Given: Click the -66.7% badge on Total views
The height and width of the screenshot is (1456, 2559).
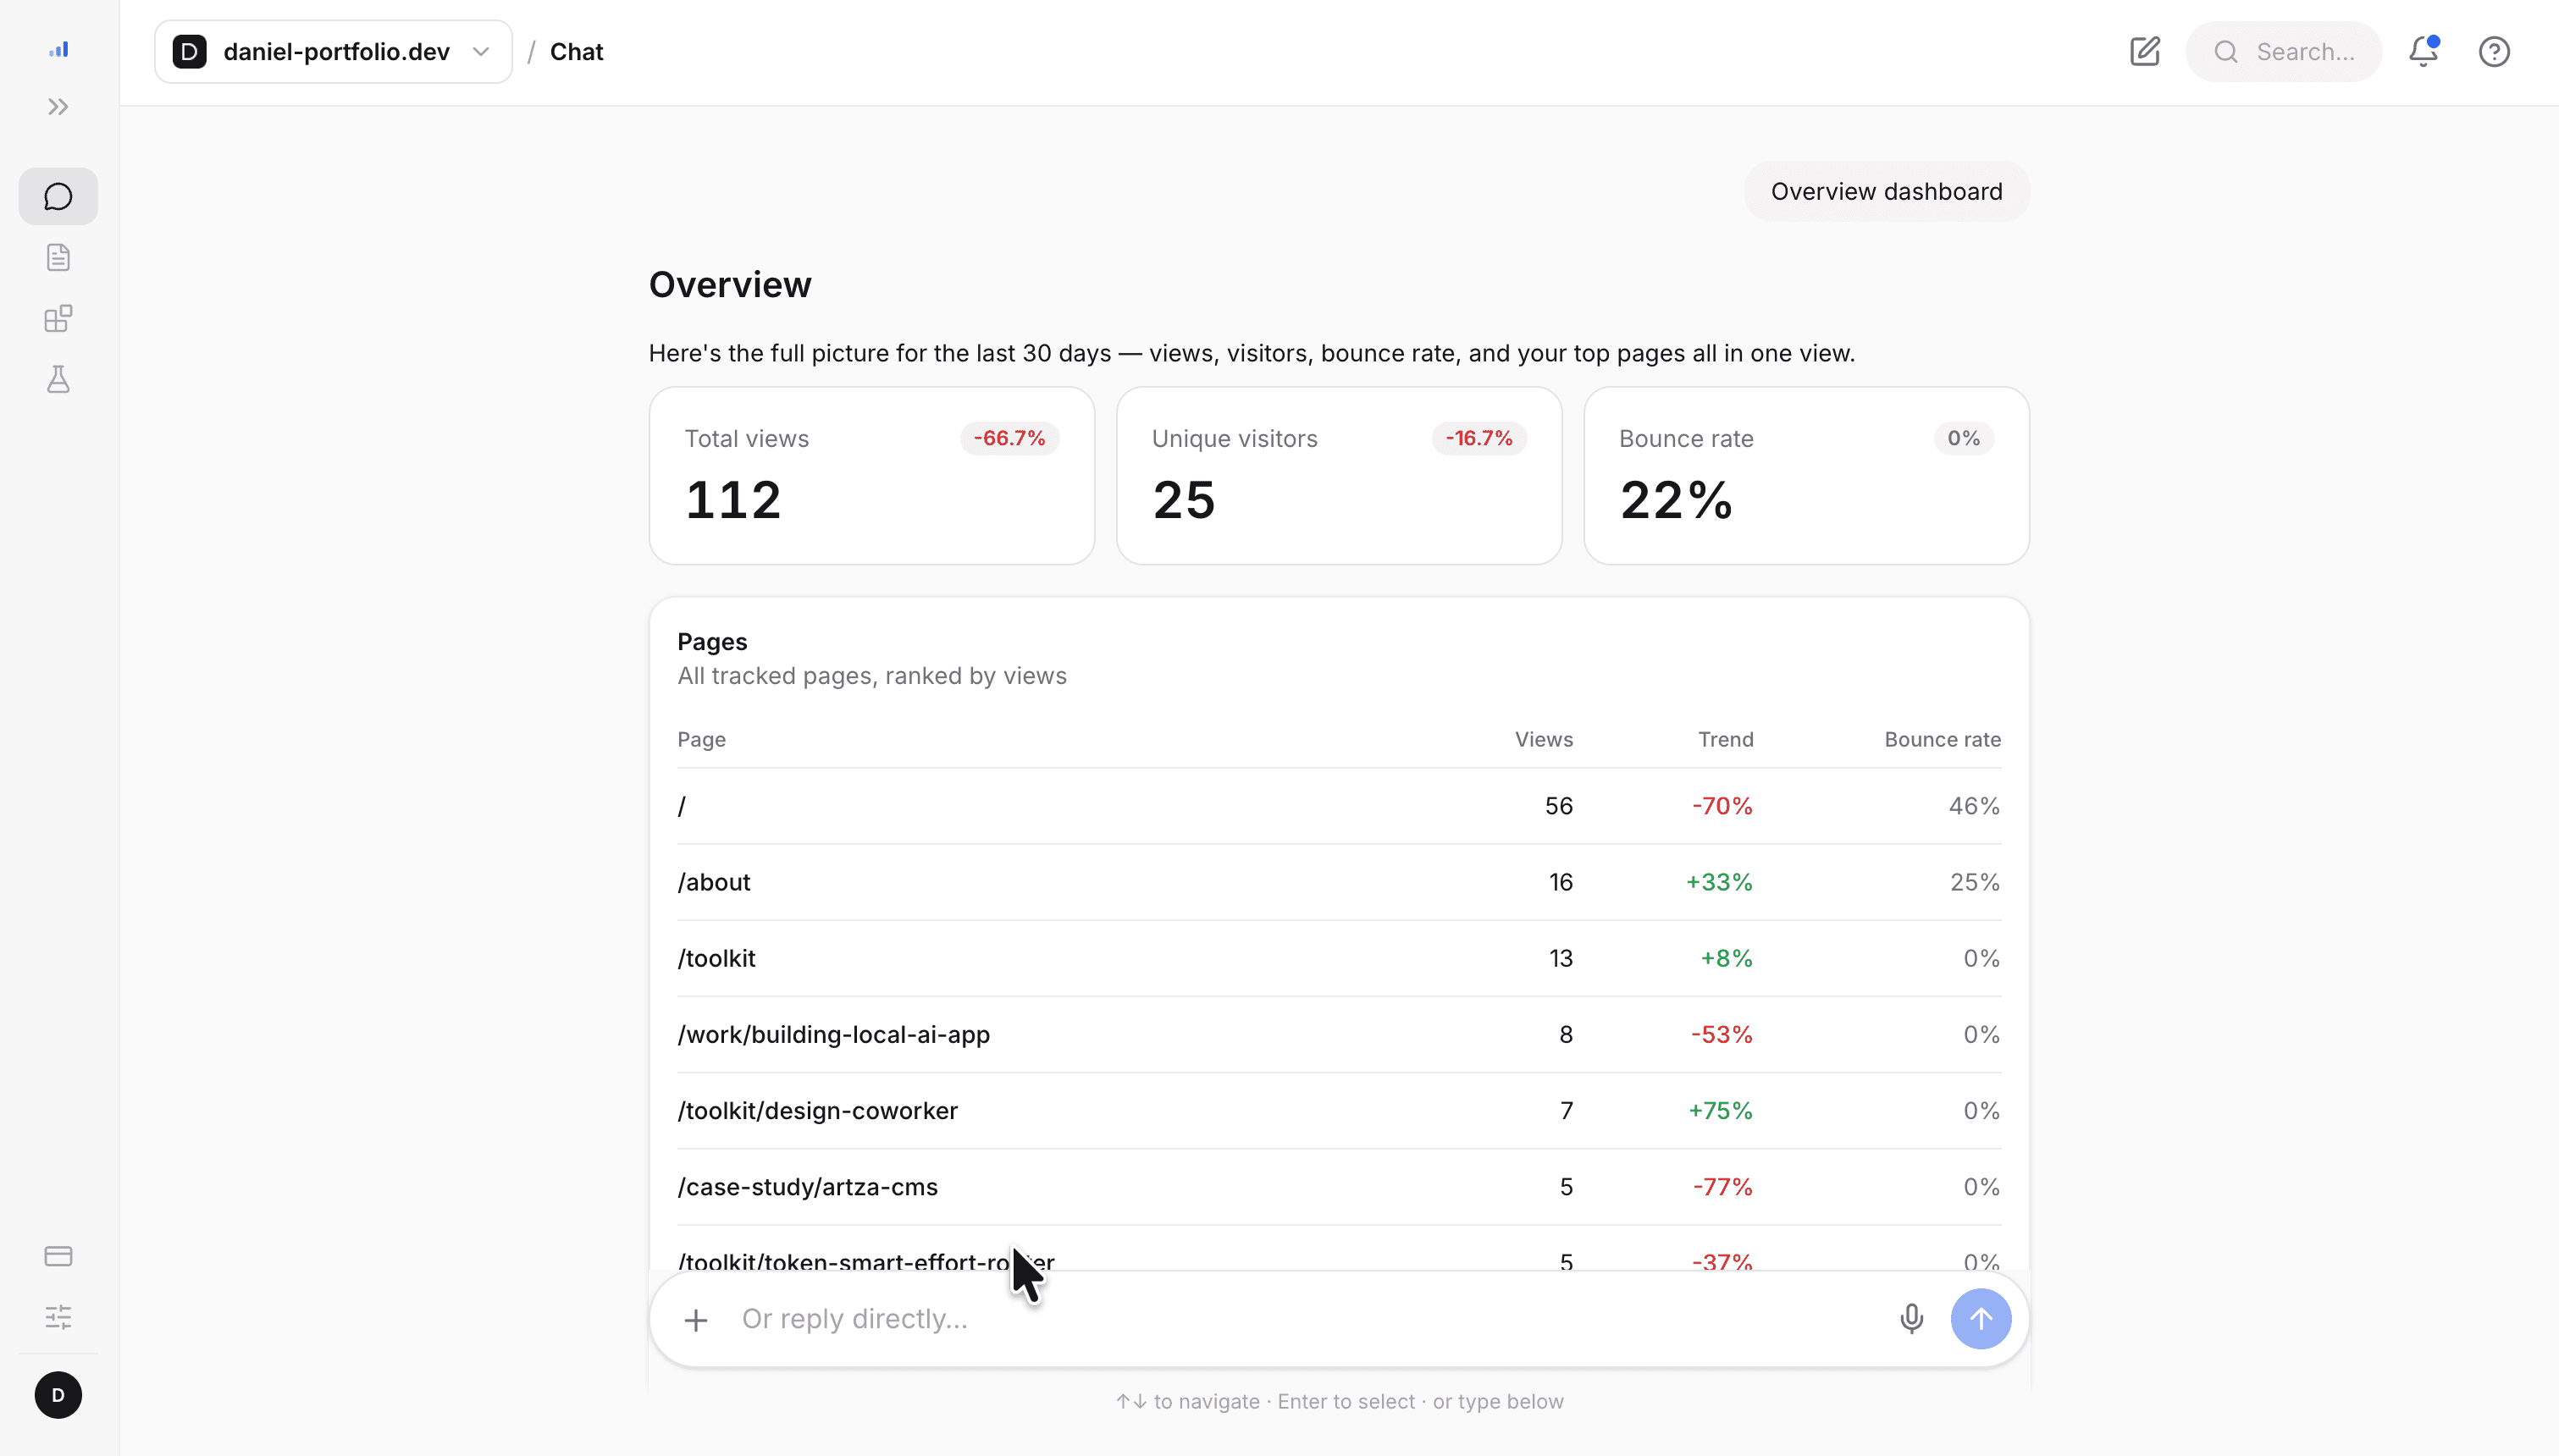Looking at the screenshot, I should (x=1009, y=439).
